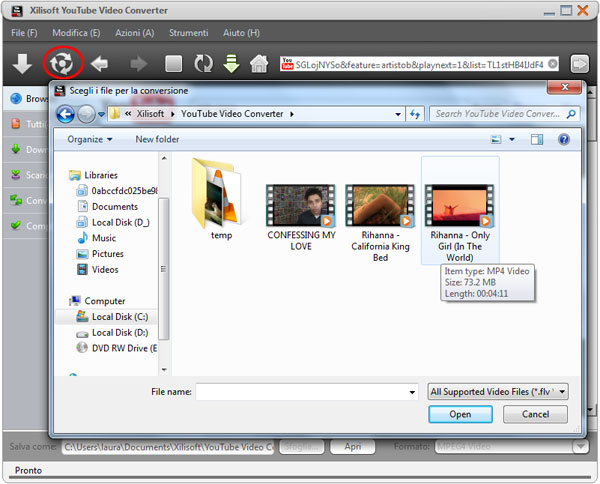Screen dimensions: 600x484
Task: Click the Sfoglia button in main window
Action: coord(302,447)
